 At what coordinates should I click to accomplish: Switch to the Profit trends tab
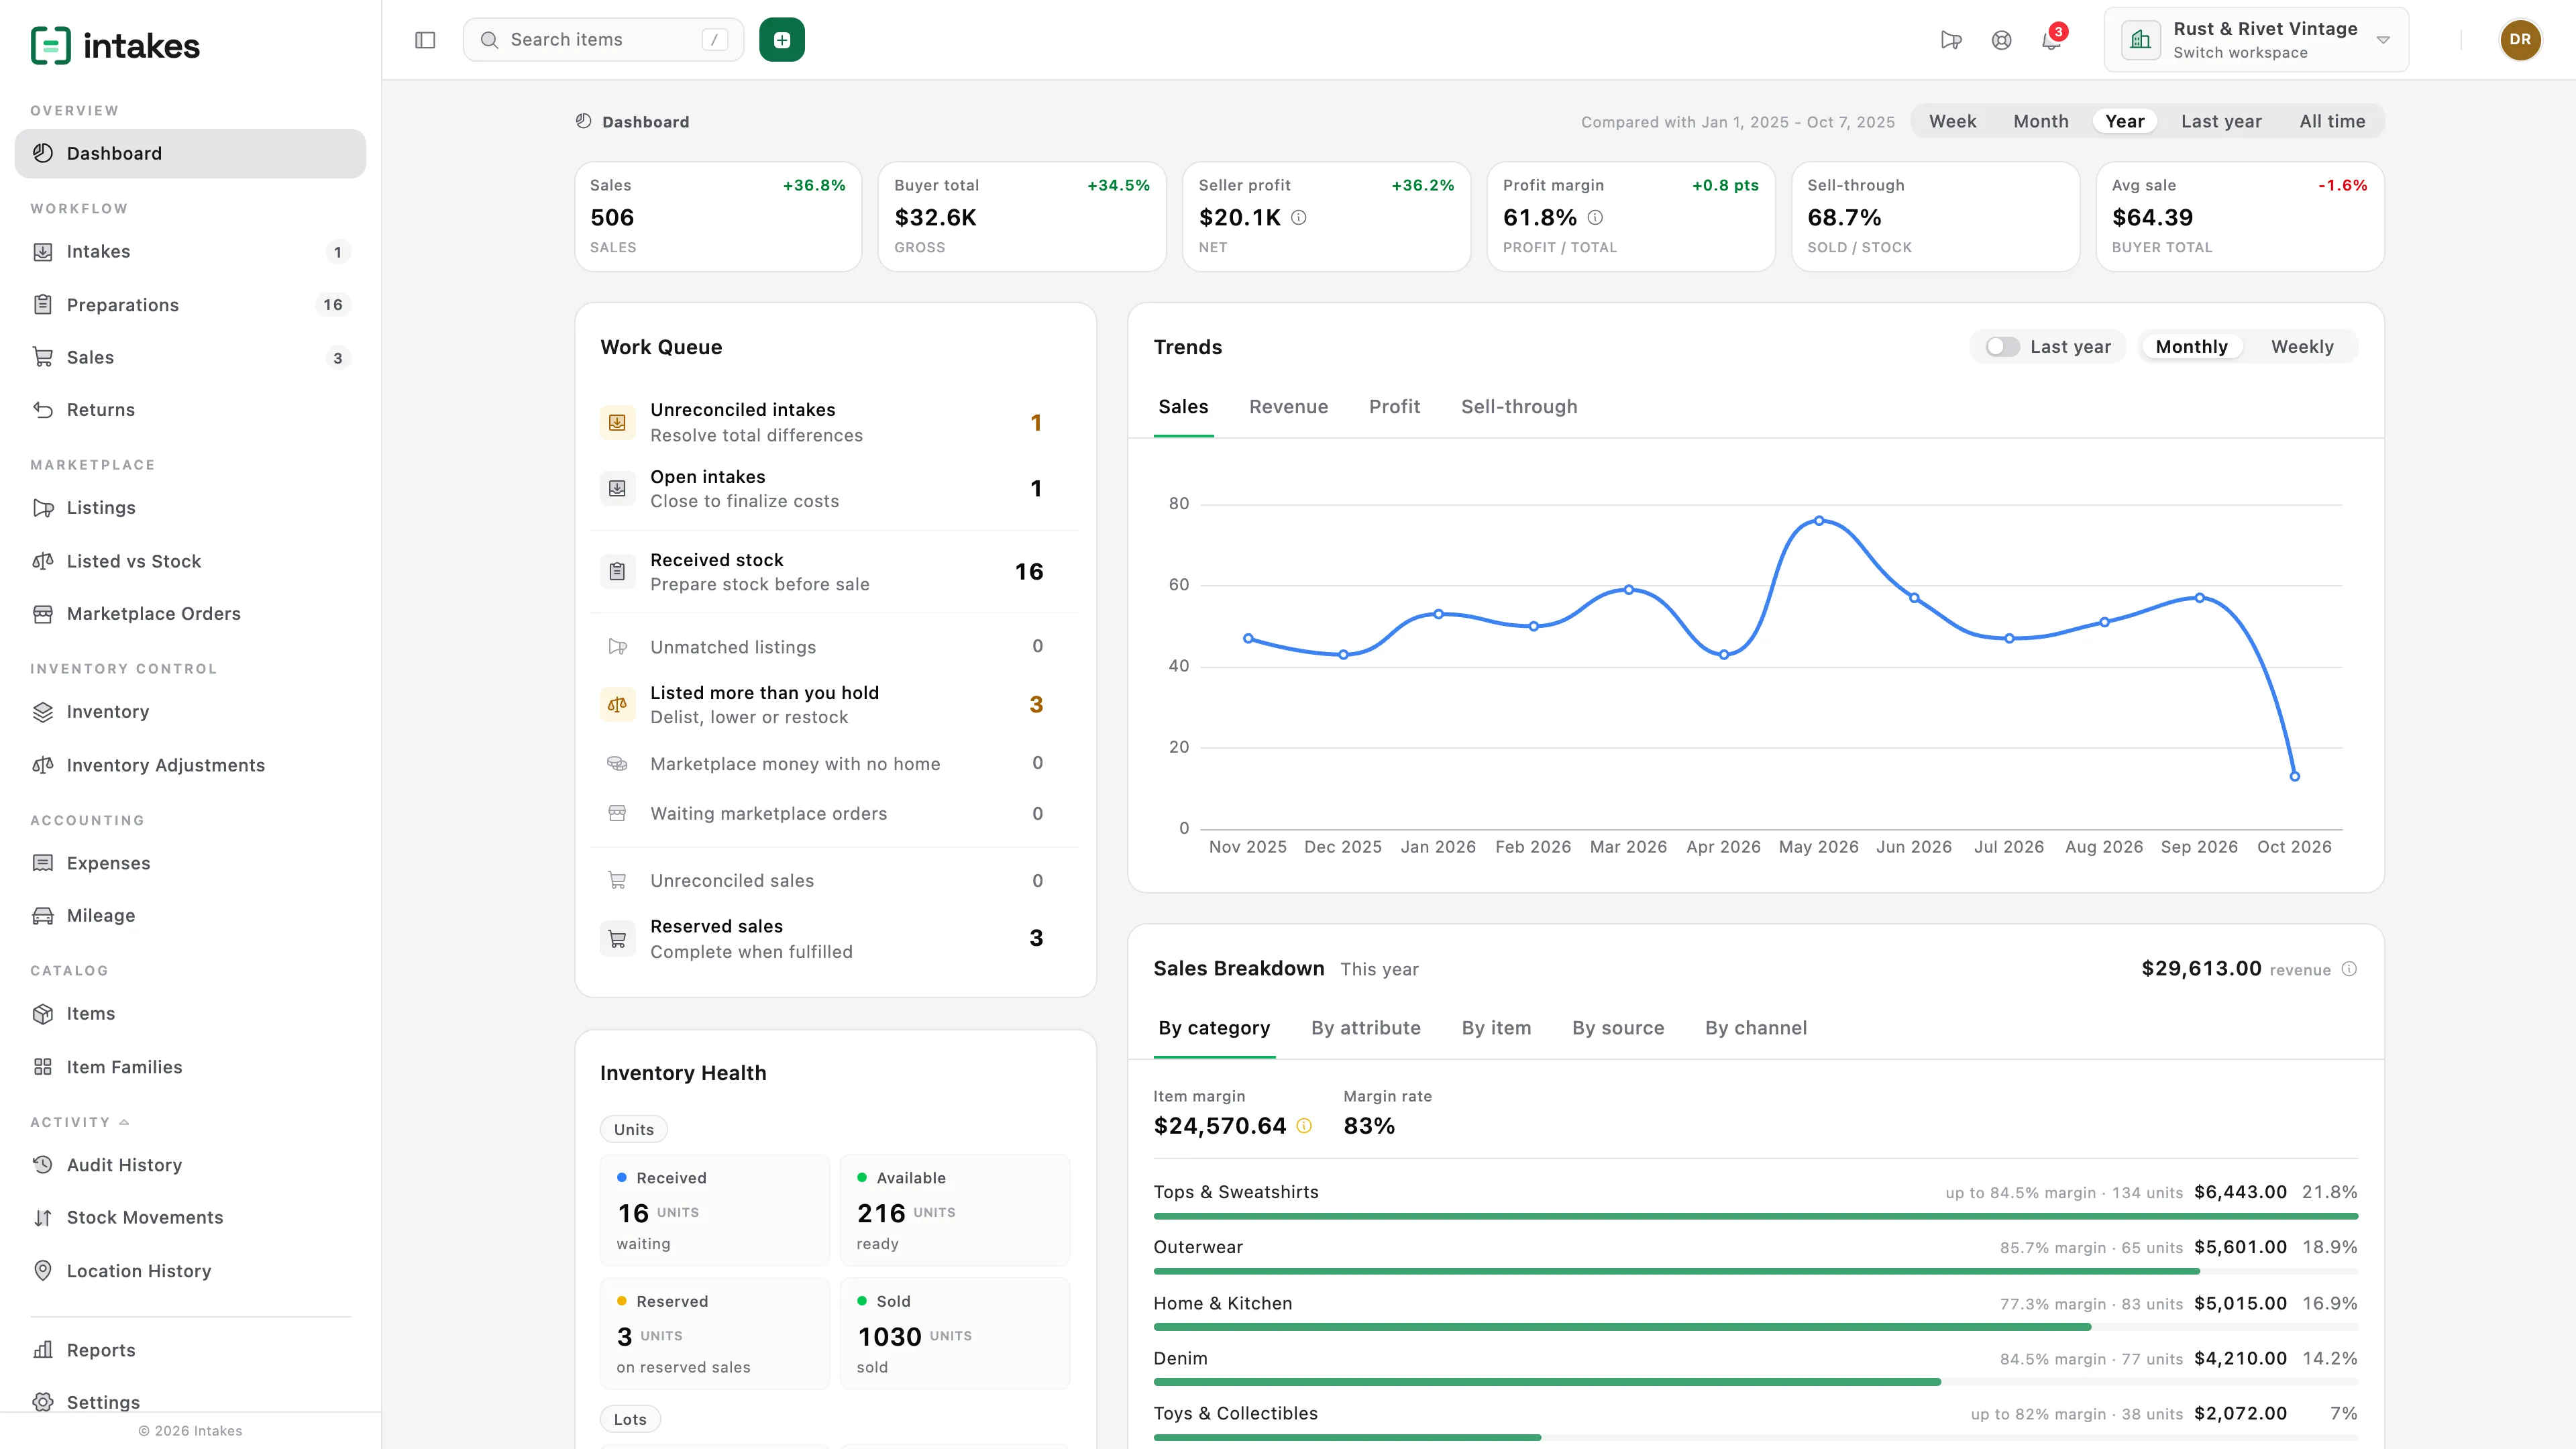(1394, 407)
